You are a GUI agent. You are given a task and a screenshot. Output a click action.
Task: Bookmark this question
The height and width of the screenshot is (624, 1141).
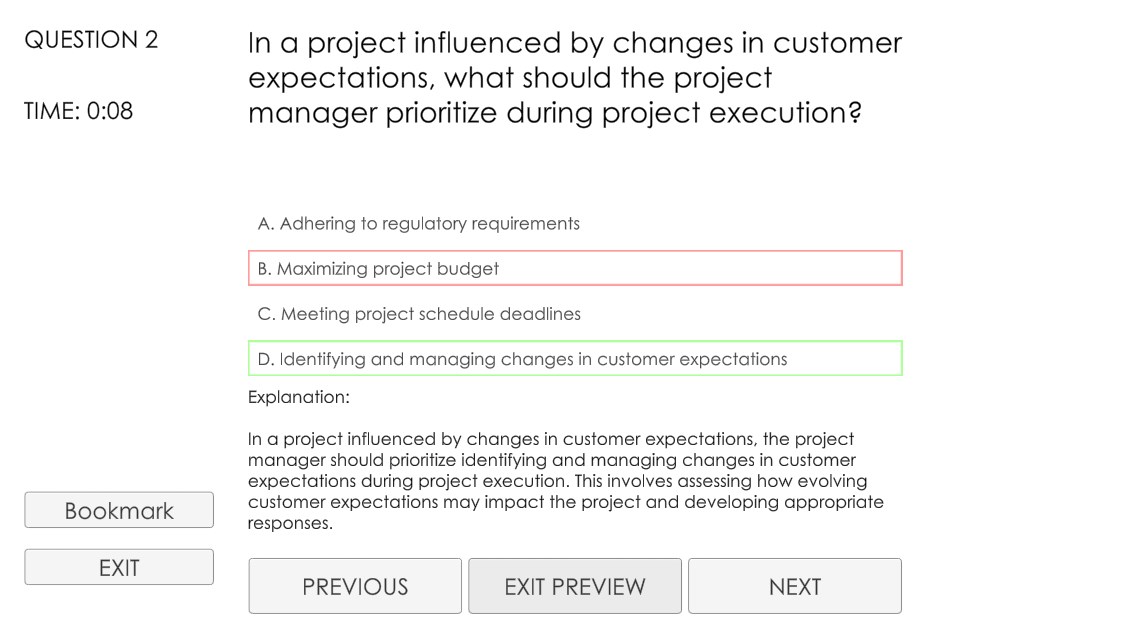click(119, 511)
